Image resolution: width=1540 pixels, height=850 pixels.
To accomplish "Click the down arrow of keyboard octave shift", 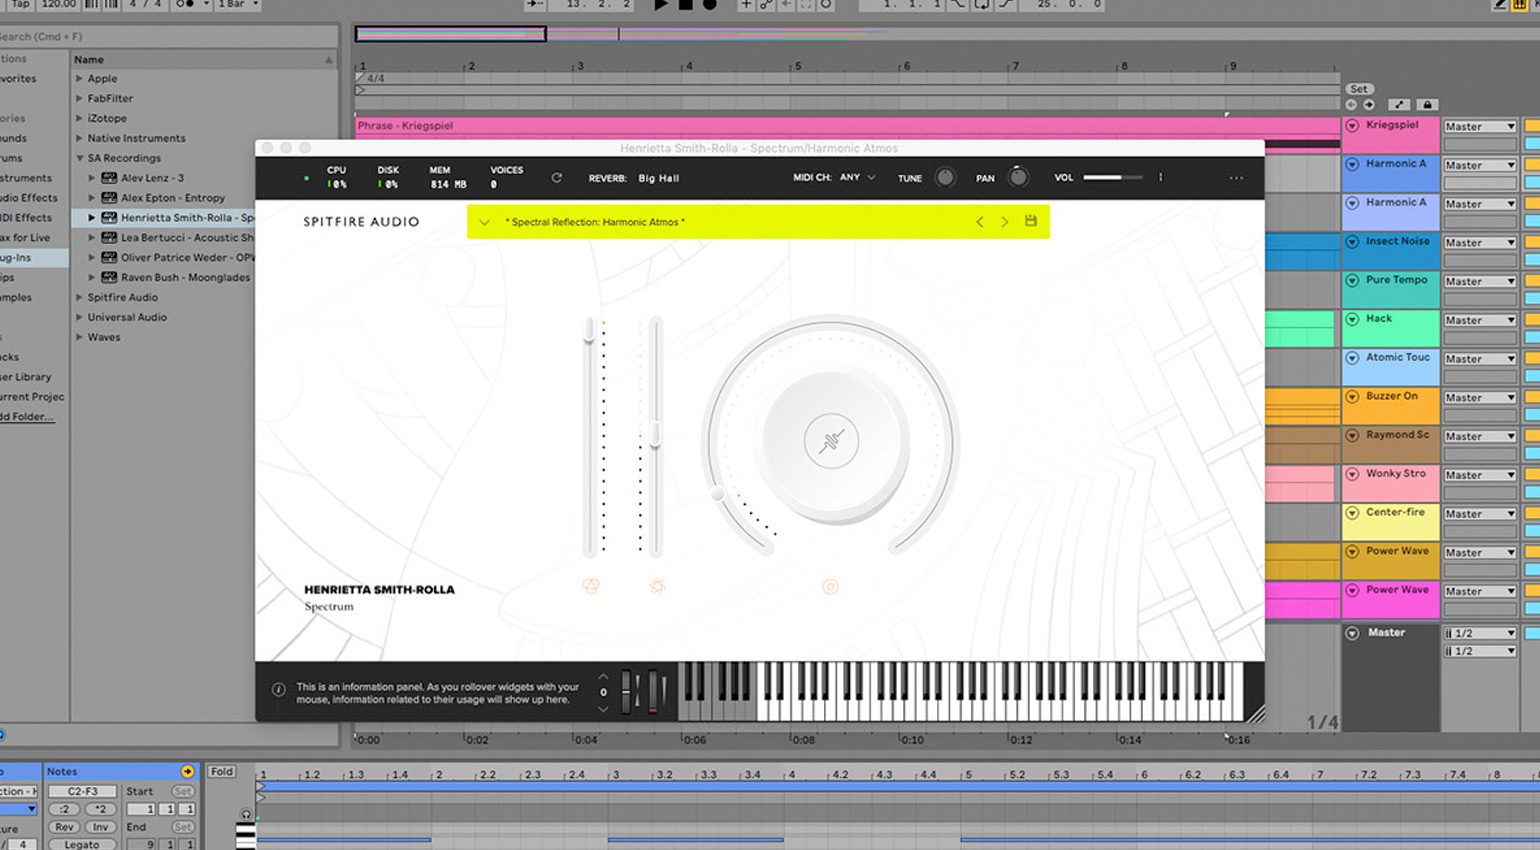I will [603, 709].
